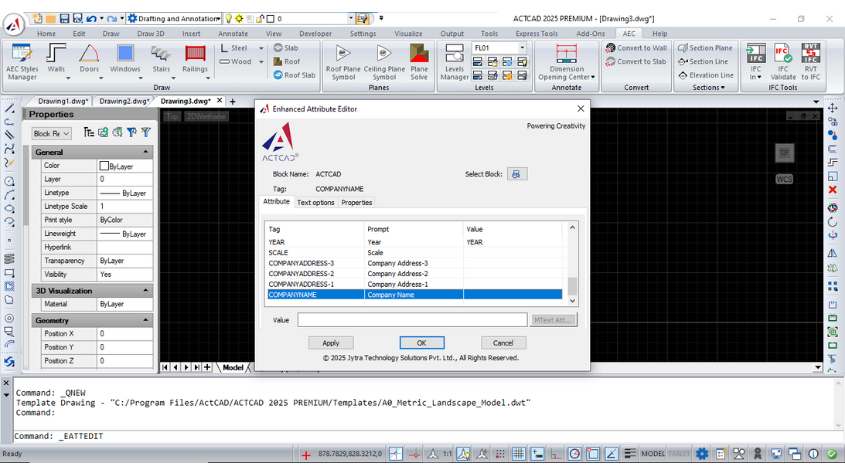Click the Elevation Line tool

[x=706, y=75]
